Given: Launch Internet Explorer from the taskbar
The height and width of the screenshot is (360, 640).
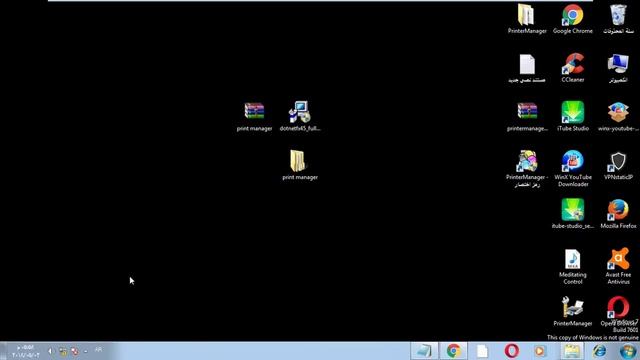Looking at the screenshot, I should pos(599,351).
